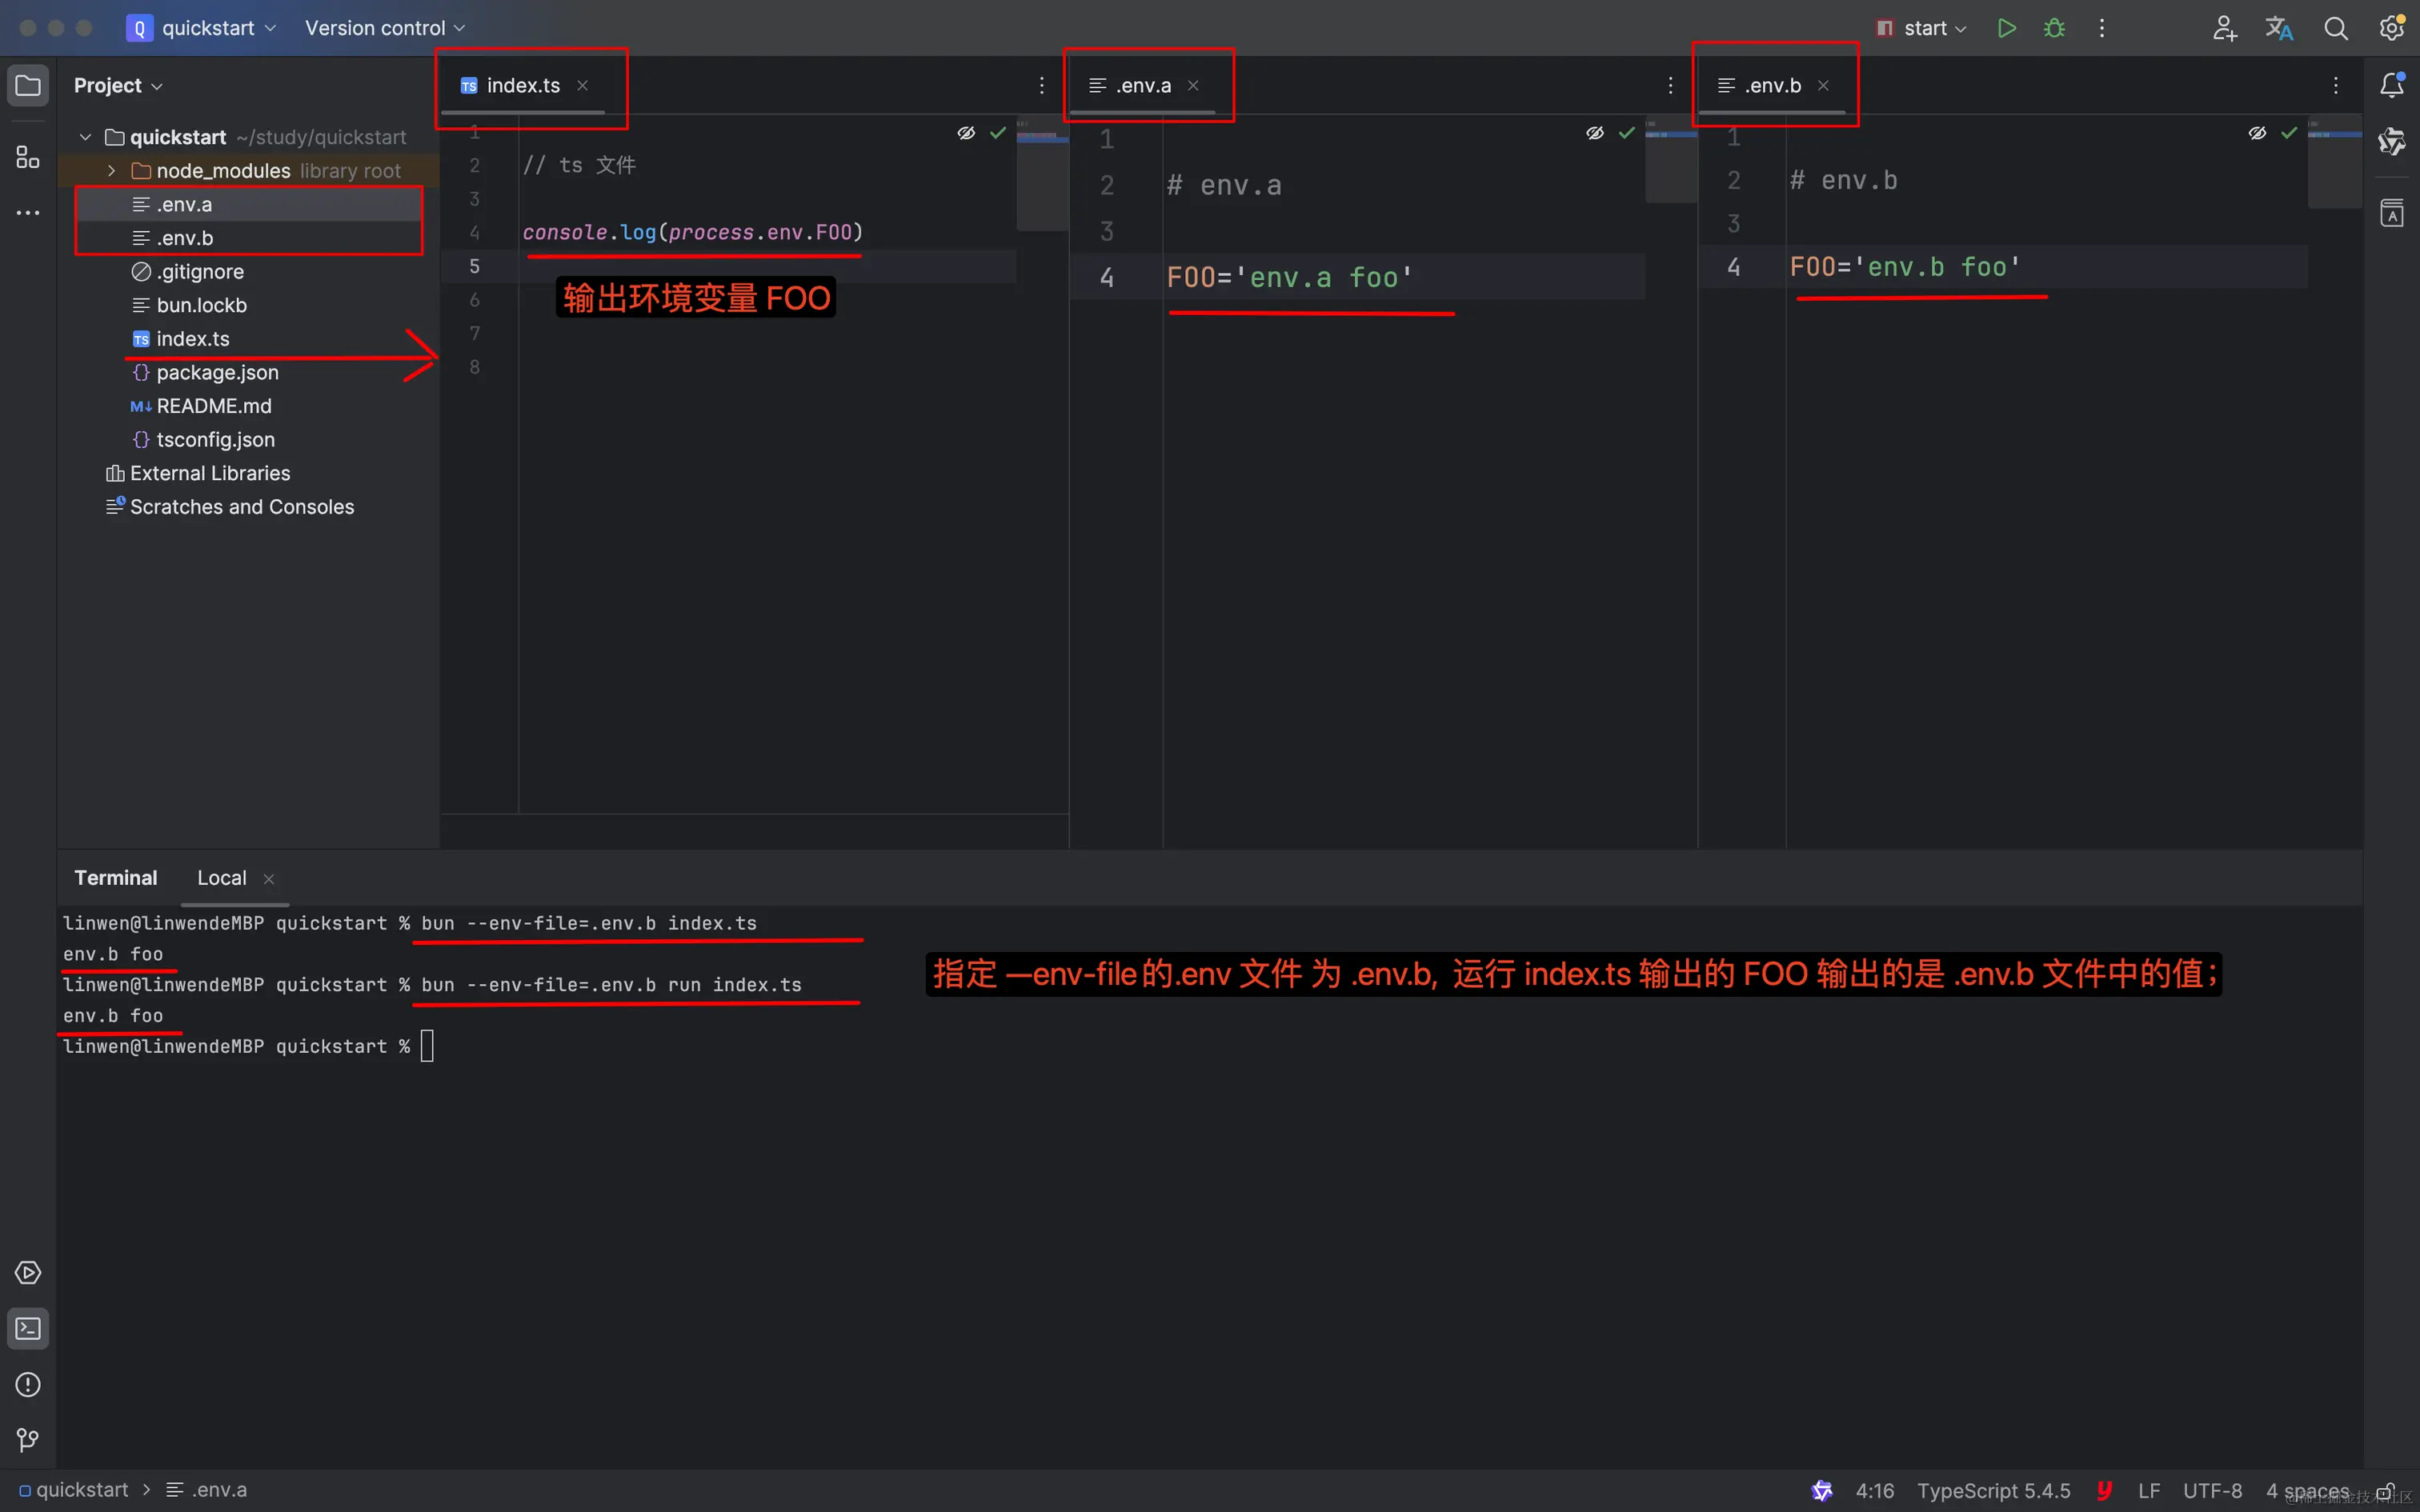Open tab options menu for .env.b editor
The height and width of the screenshot is (1512, 2420).
2336,86
